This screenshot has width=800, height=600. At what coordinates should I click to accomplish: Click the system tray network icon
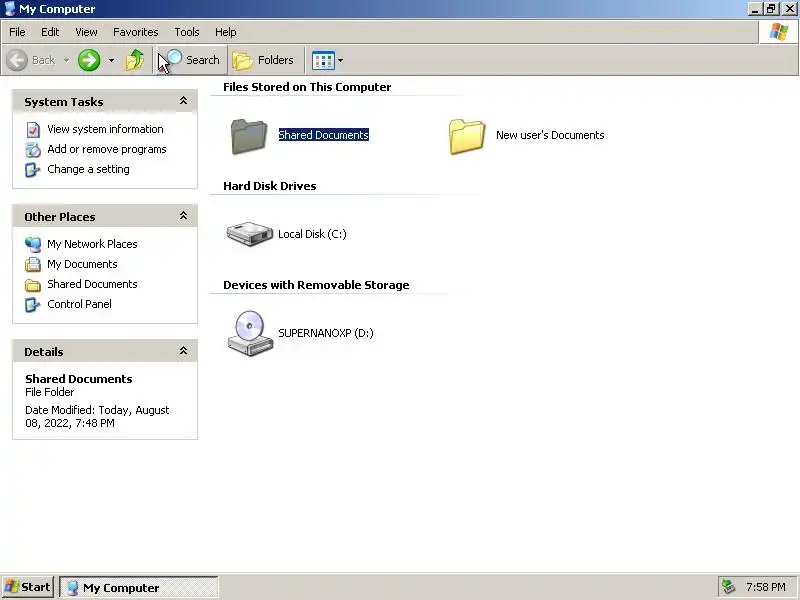pos(728,587)
